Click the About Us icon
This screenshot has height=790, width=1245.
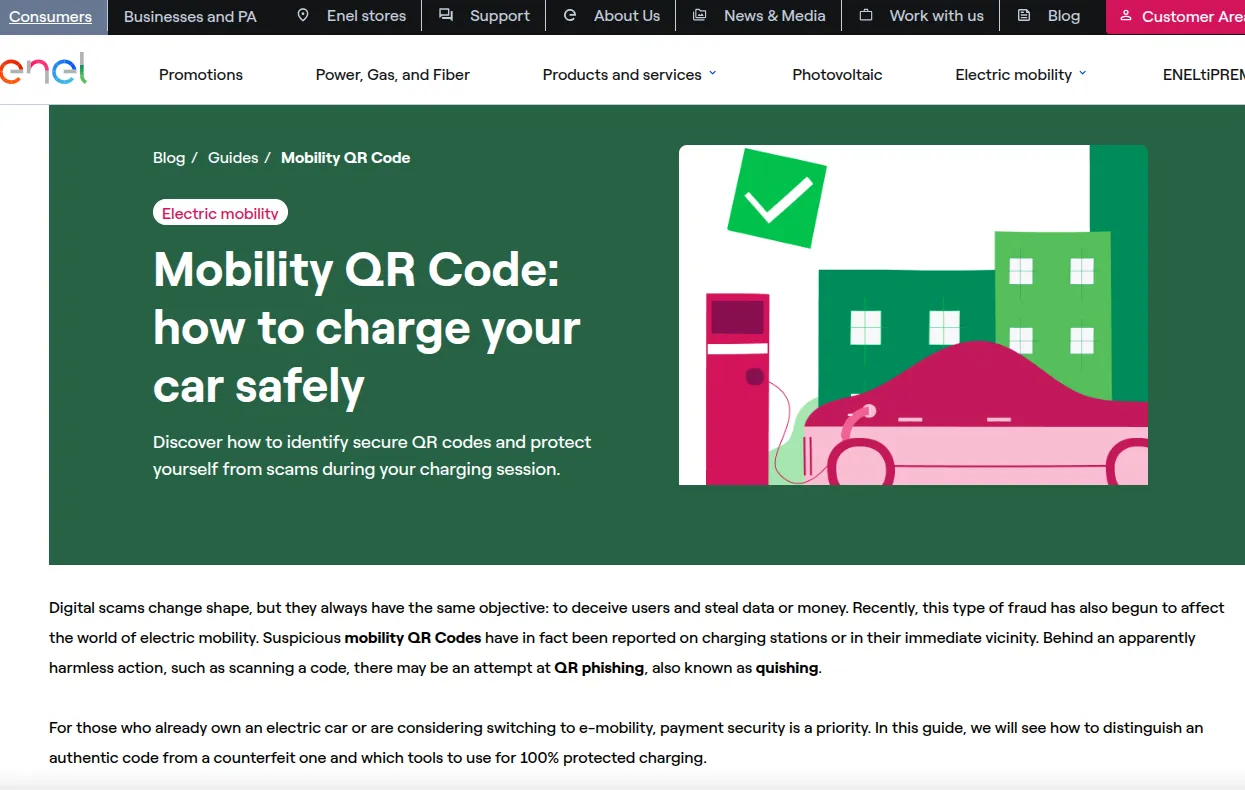570,16
